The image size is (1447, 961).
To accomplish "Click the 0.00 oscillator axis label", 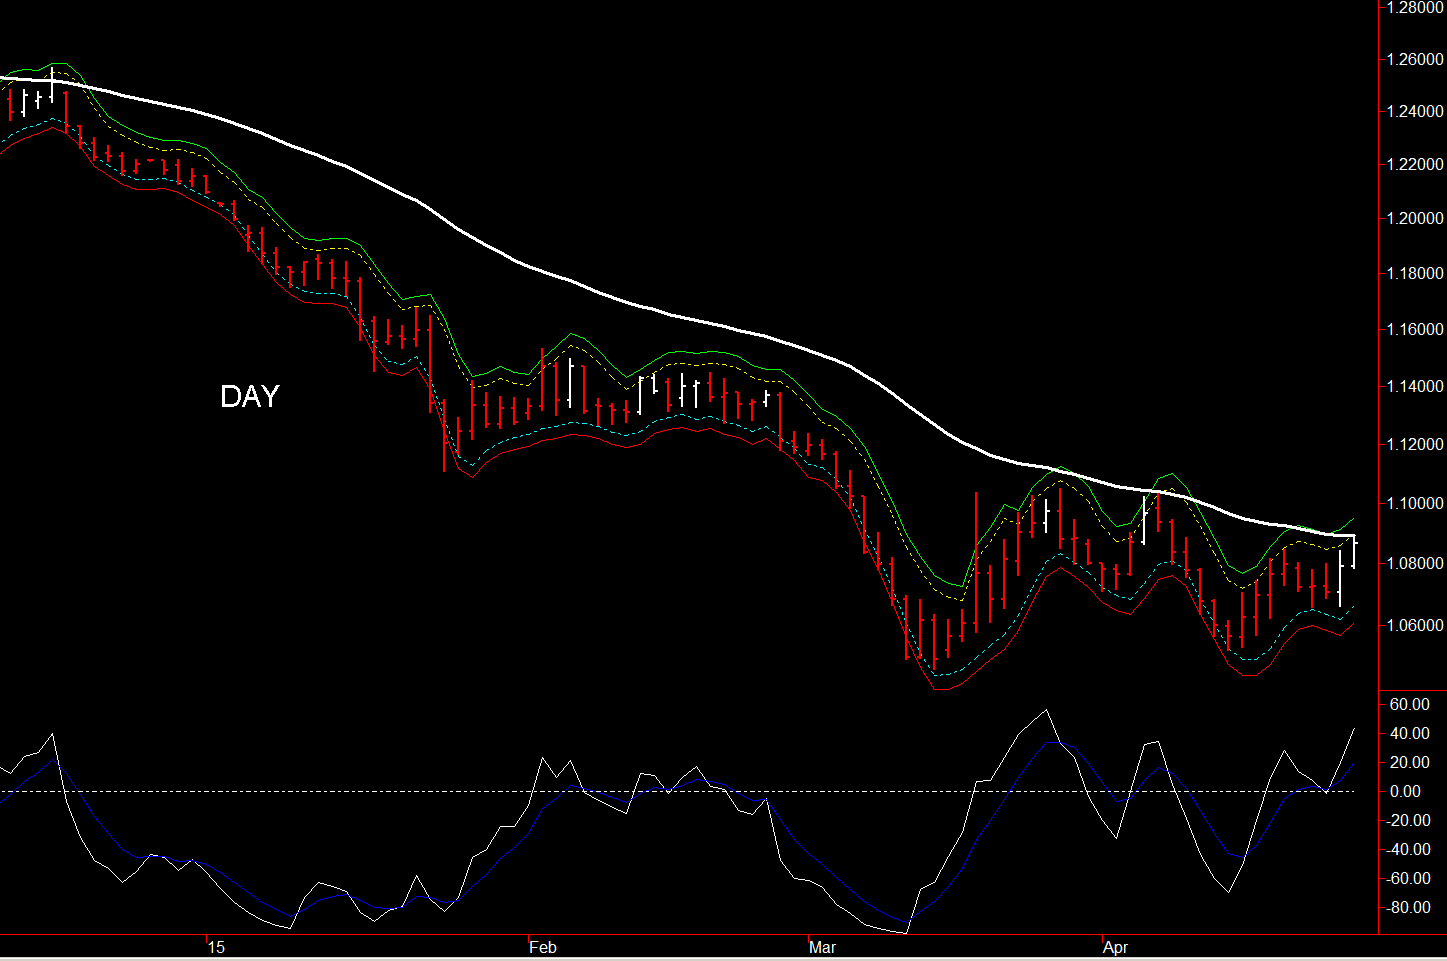I will pyautogui.click(x=1406, y=791).
